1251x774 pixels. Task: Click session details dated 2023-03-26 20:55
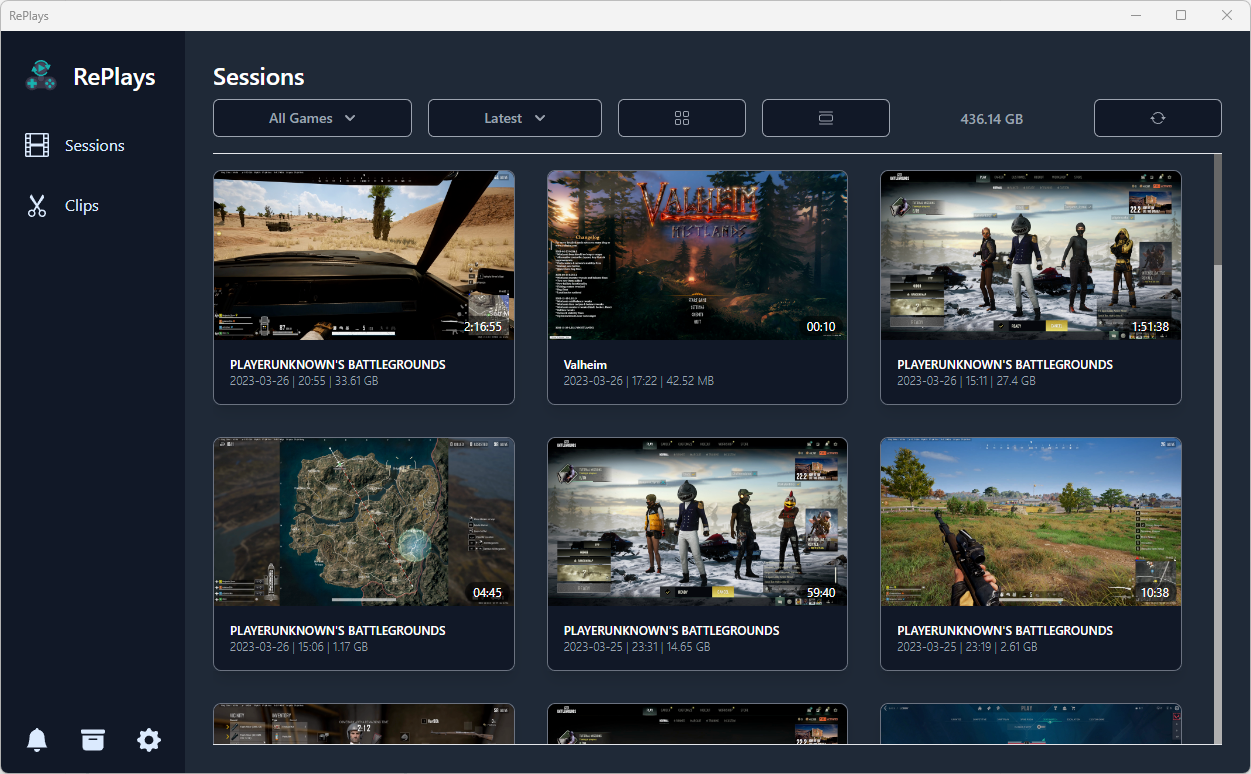click(x=304, y=381)
